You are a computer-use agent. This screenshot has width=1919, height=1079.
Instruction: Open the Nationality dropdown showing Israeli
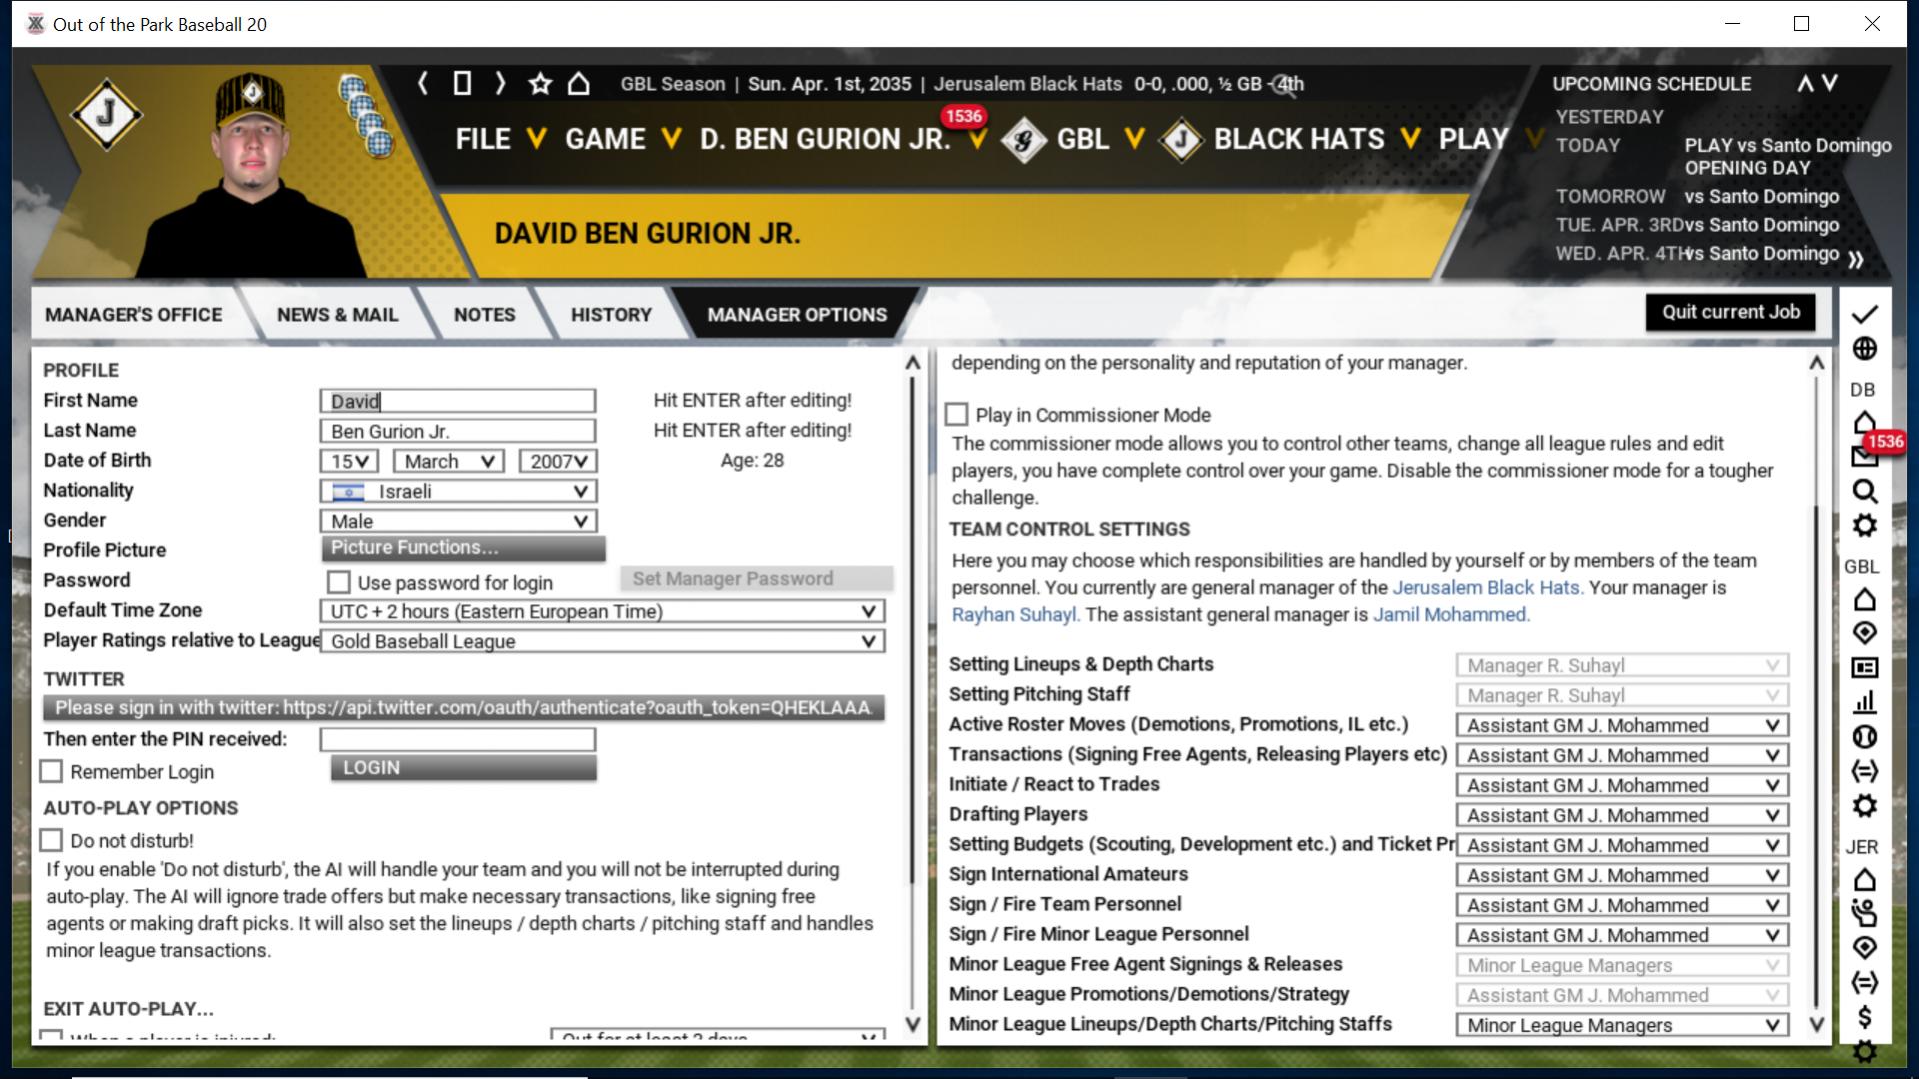(x=458, y=491)
